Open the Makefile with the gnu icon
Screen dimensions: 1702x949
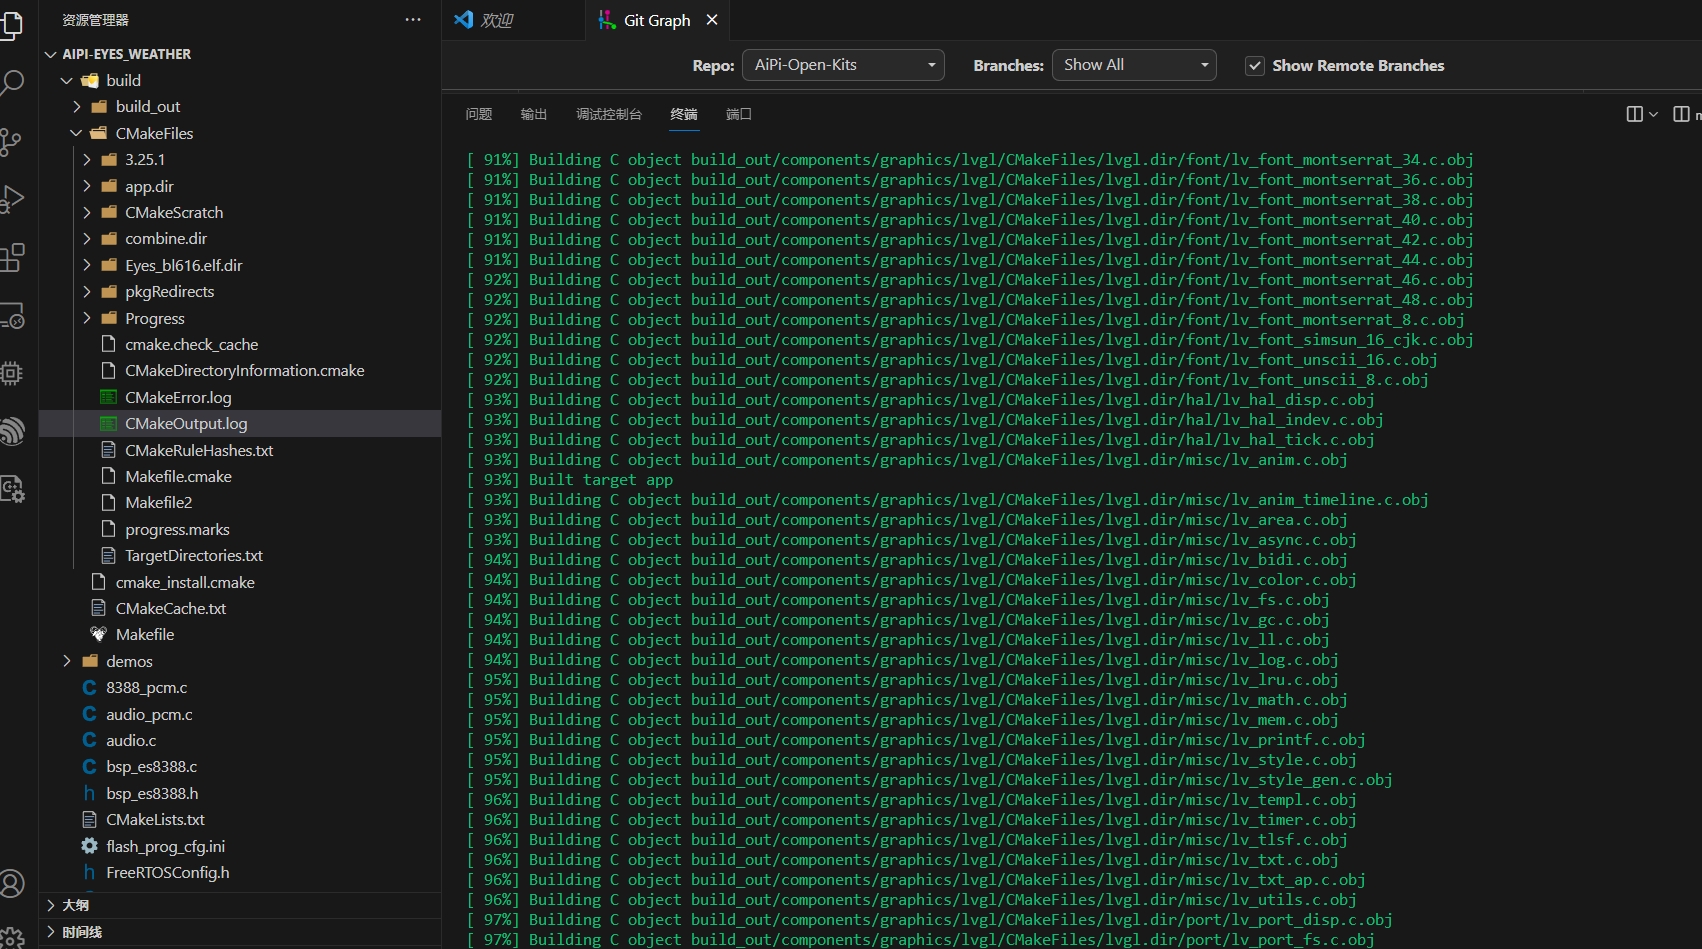(x=240, y=634)
